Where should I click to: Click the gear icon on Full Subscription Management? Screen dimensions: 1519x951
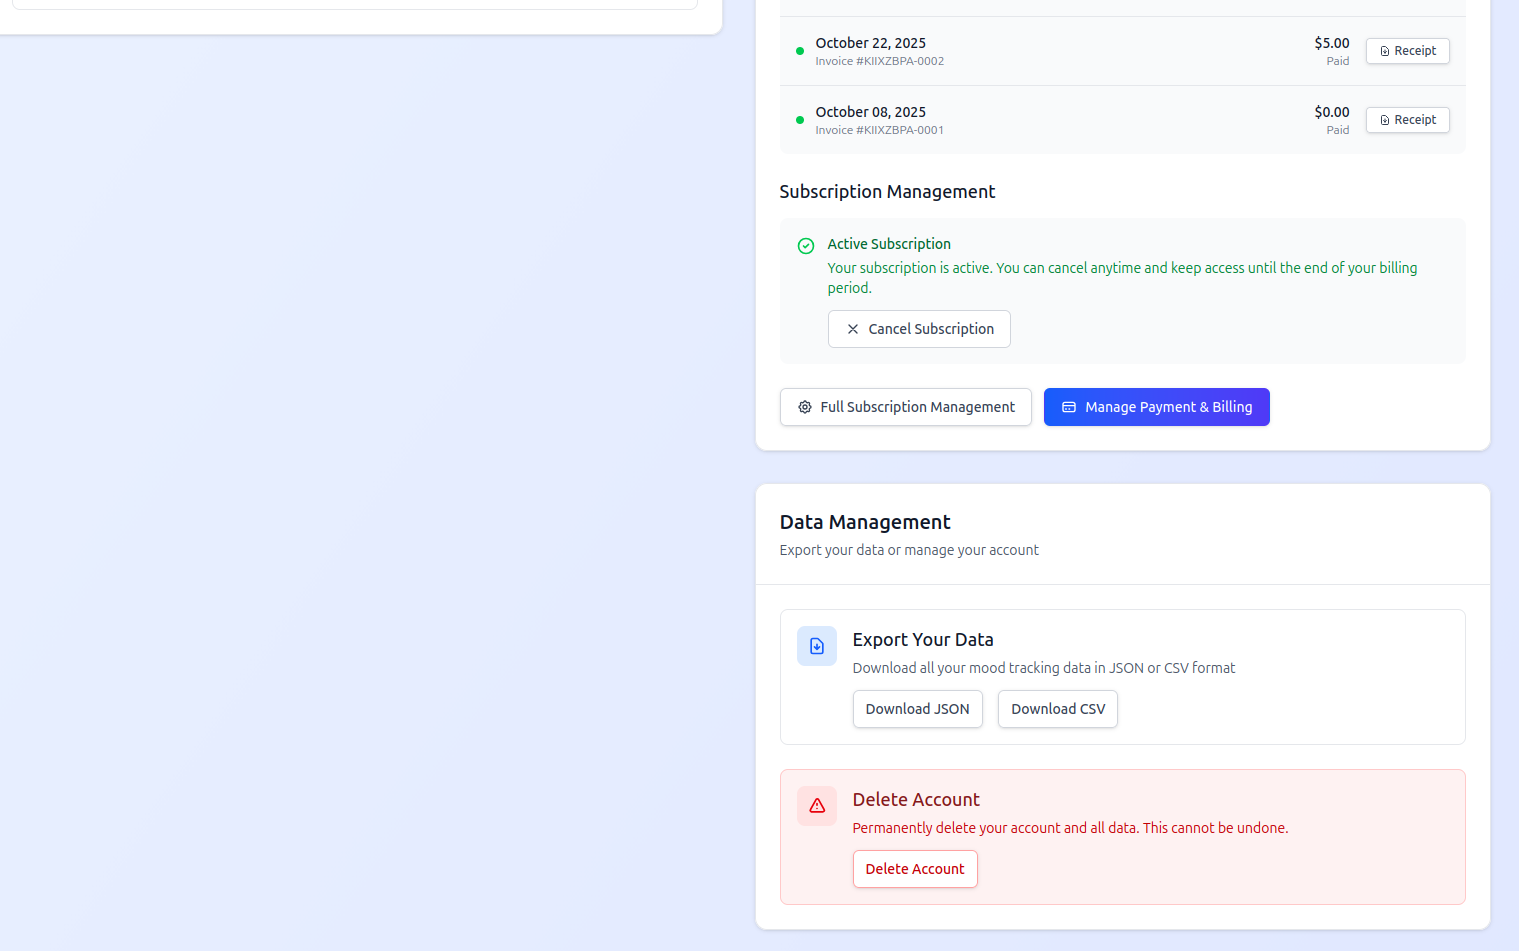[x=804, y=407]
